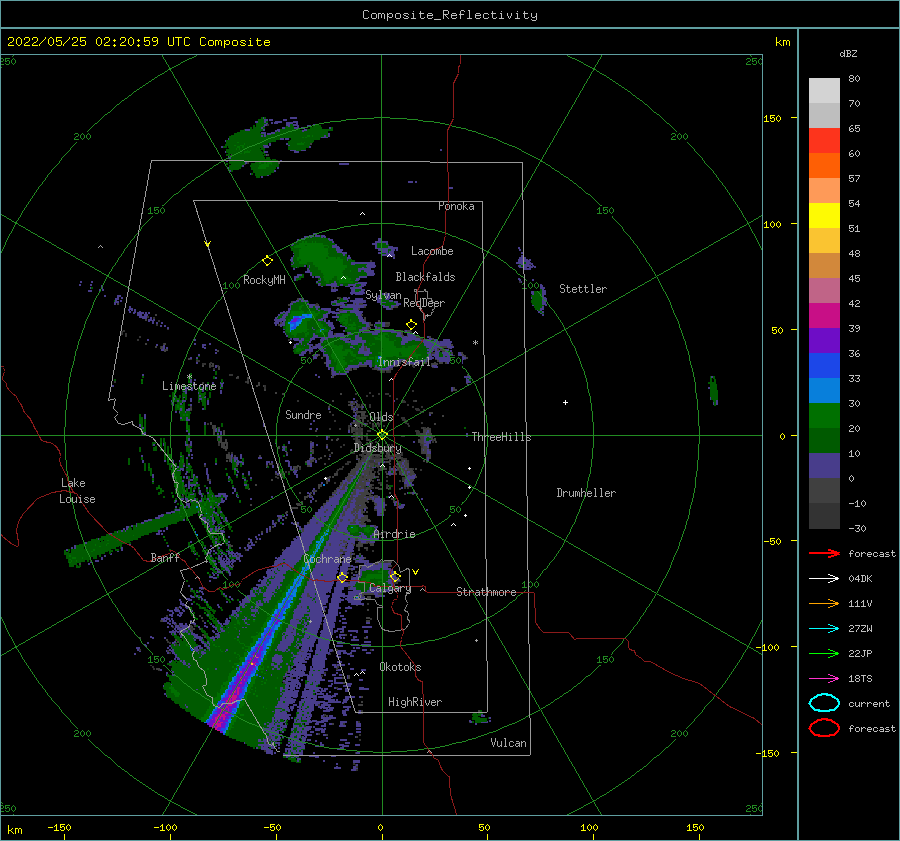
Task: Click the ThreeHills label
Action: [502, 437]
